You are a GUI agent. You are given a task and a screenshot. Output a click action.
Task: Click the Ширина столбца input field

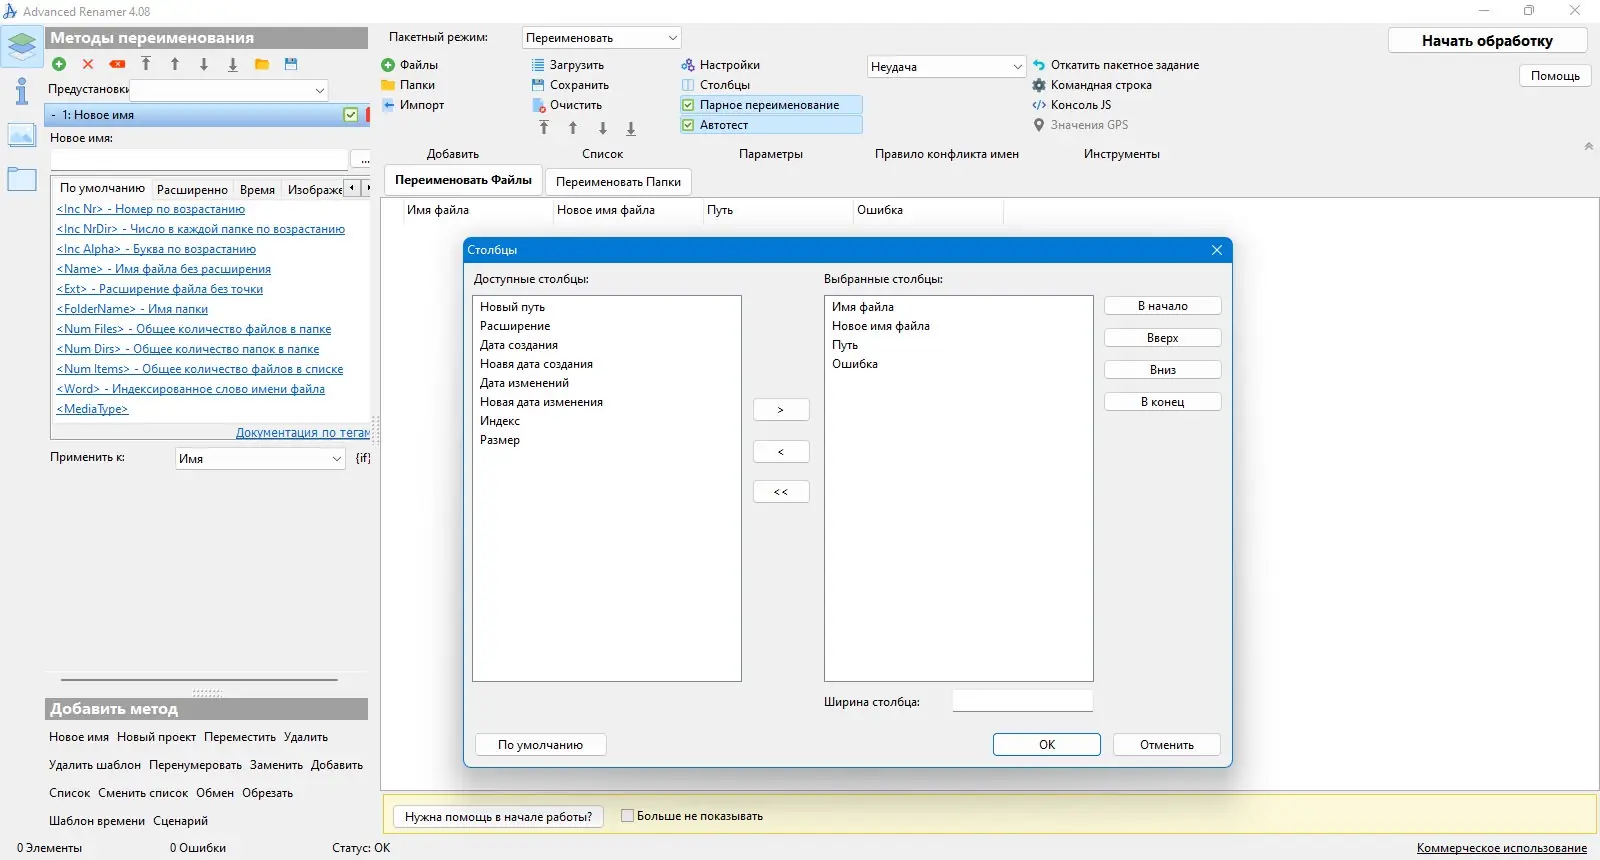click(x=1022, y=701)
